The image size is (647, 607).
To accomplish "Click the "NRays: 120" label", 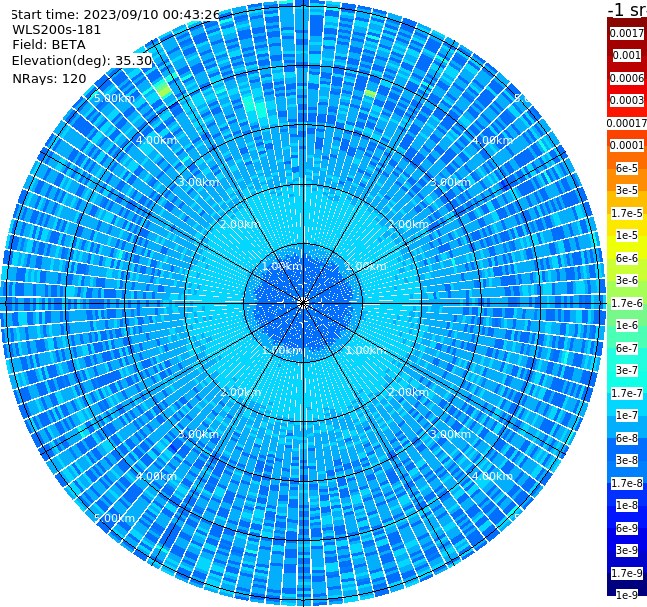I will pyautogui.click(x=49, y=78).
